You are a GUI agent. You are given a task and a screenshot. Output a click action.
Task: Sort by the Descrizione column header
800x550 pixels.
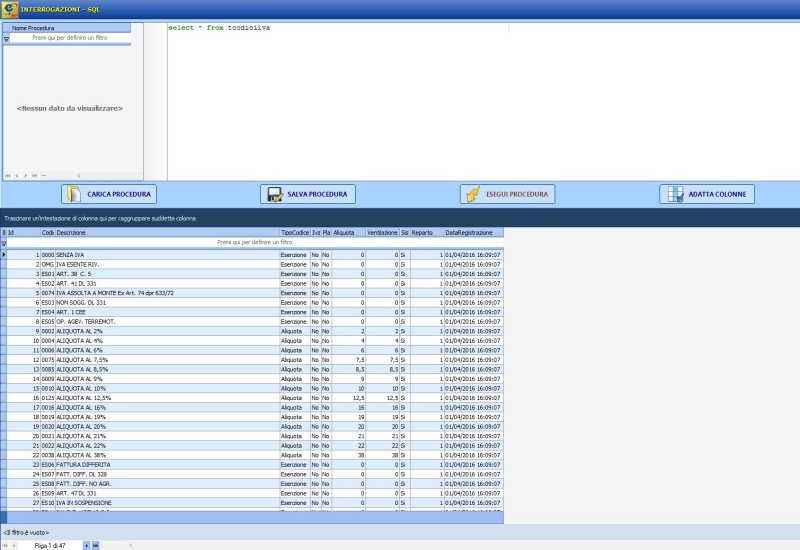tap(167, 233)
